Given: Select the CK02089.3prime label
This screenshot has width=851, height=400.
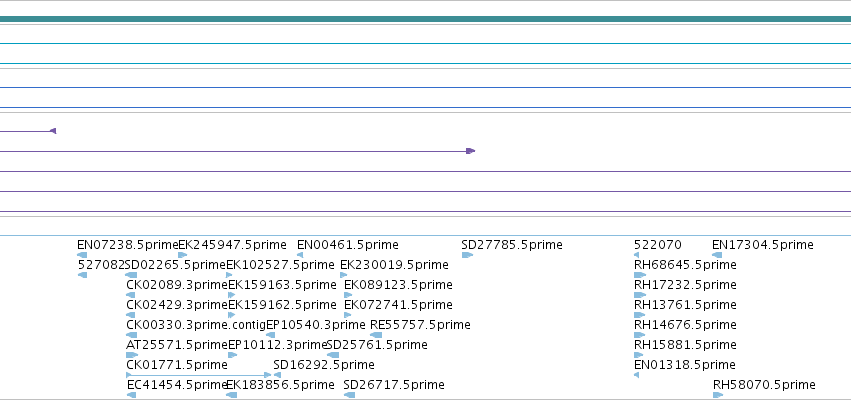Looking at the screenshot, I should click(x=177, y=285).
